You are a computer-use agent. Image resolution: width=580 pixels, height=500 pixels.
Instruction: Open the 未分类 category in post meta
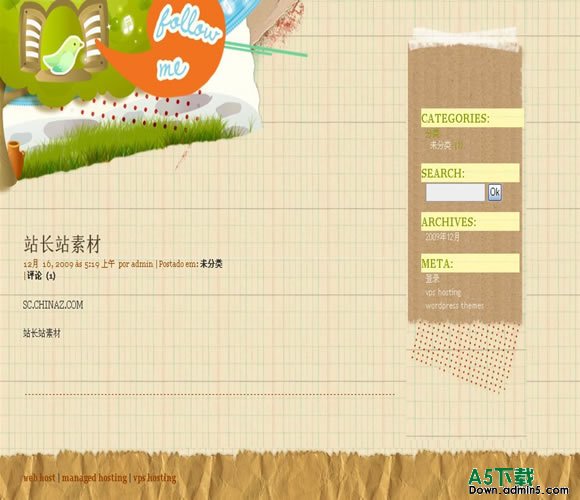pos(211,264)
